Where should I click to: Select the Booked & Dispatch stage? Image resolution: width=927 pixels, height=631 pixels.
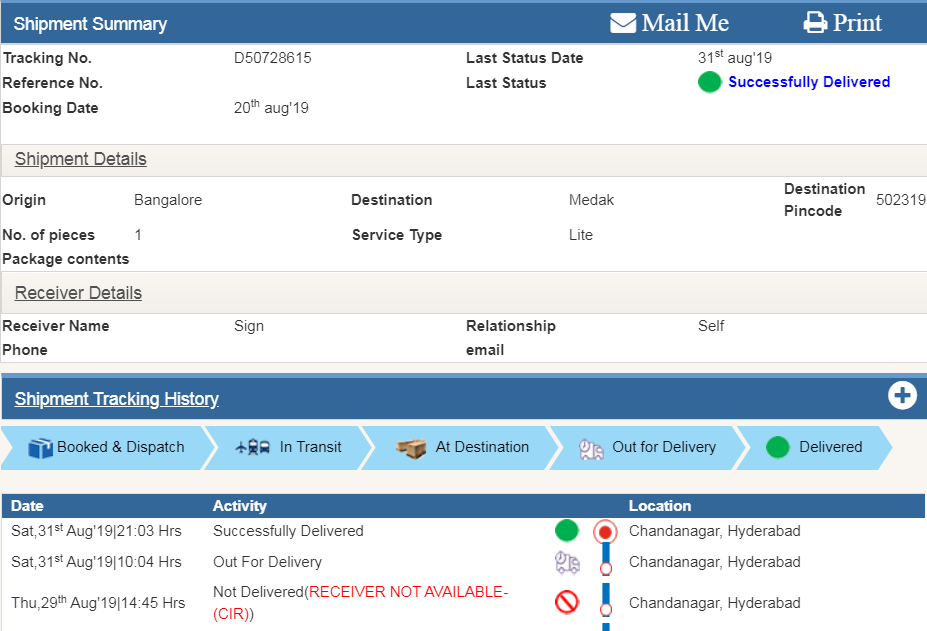120,448
